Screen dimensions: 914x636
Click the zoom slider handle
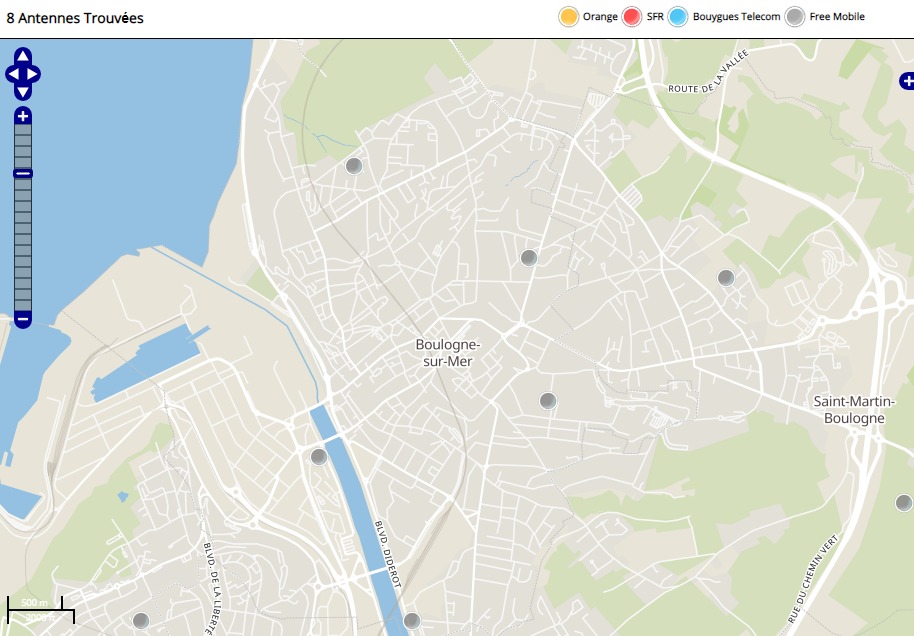click(23, 174)
